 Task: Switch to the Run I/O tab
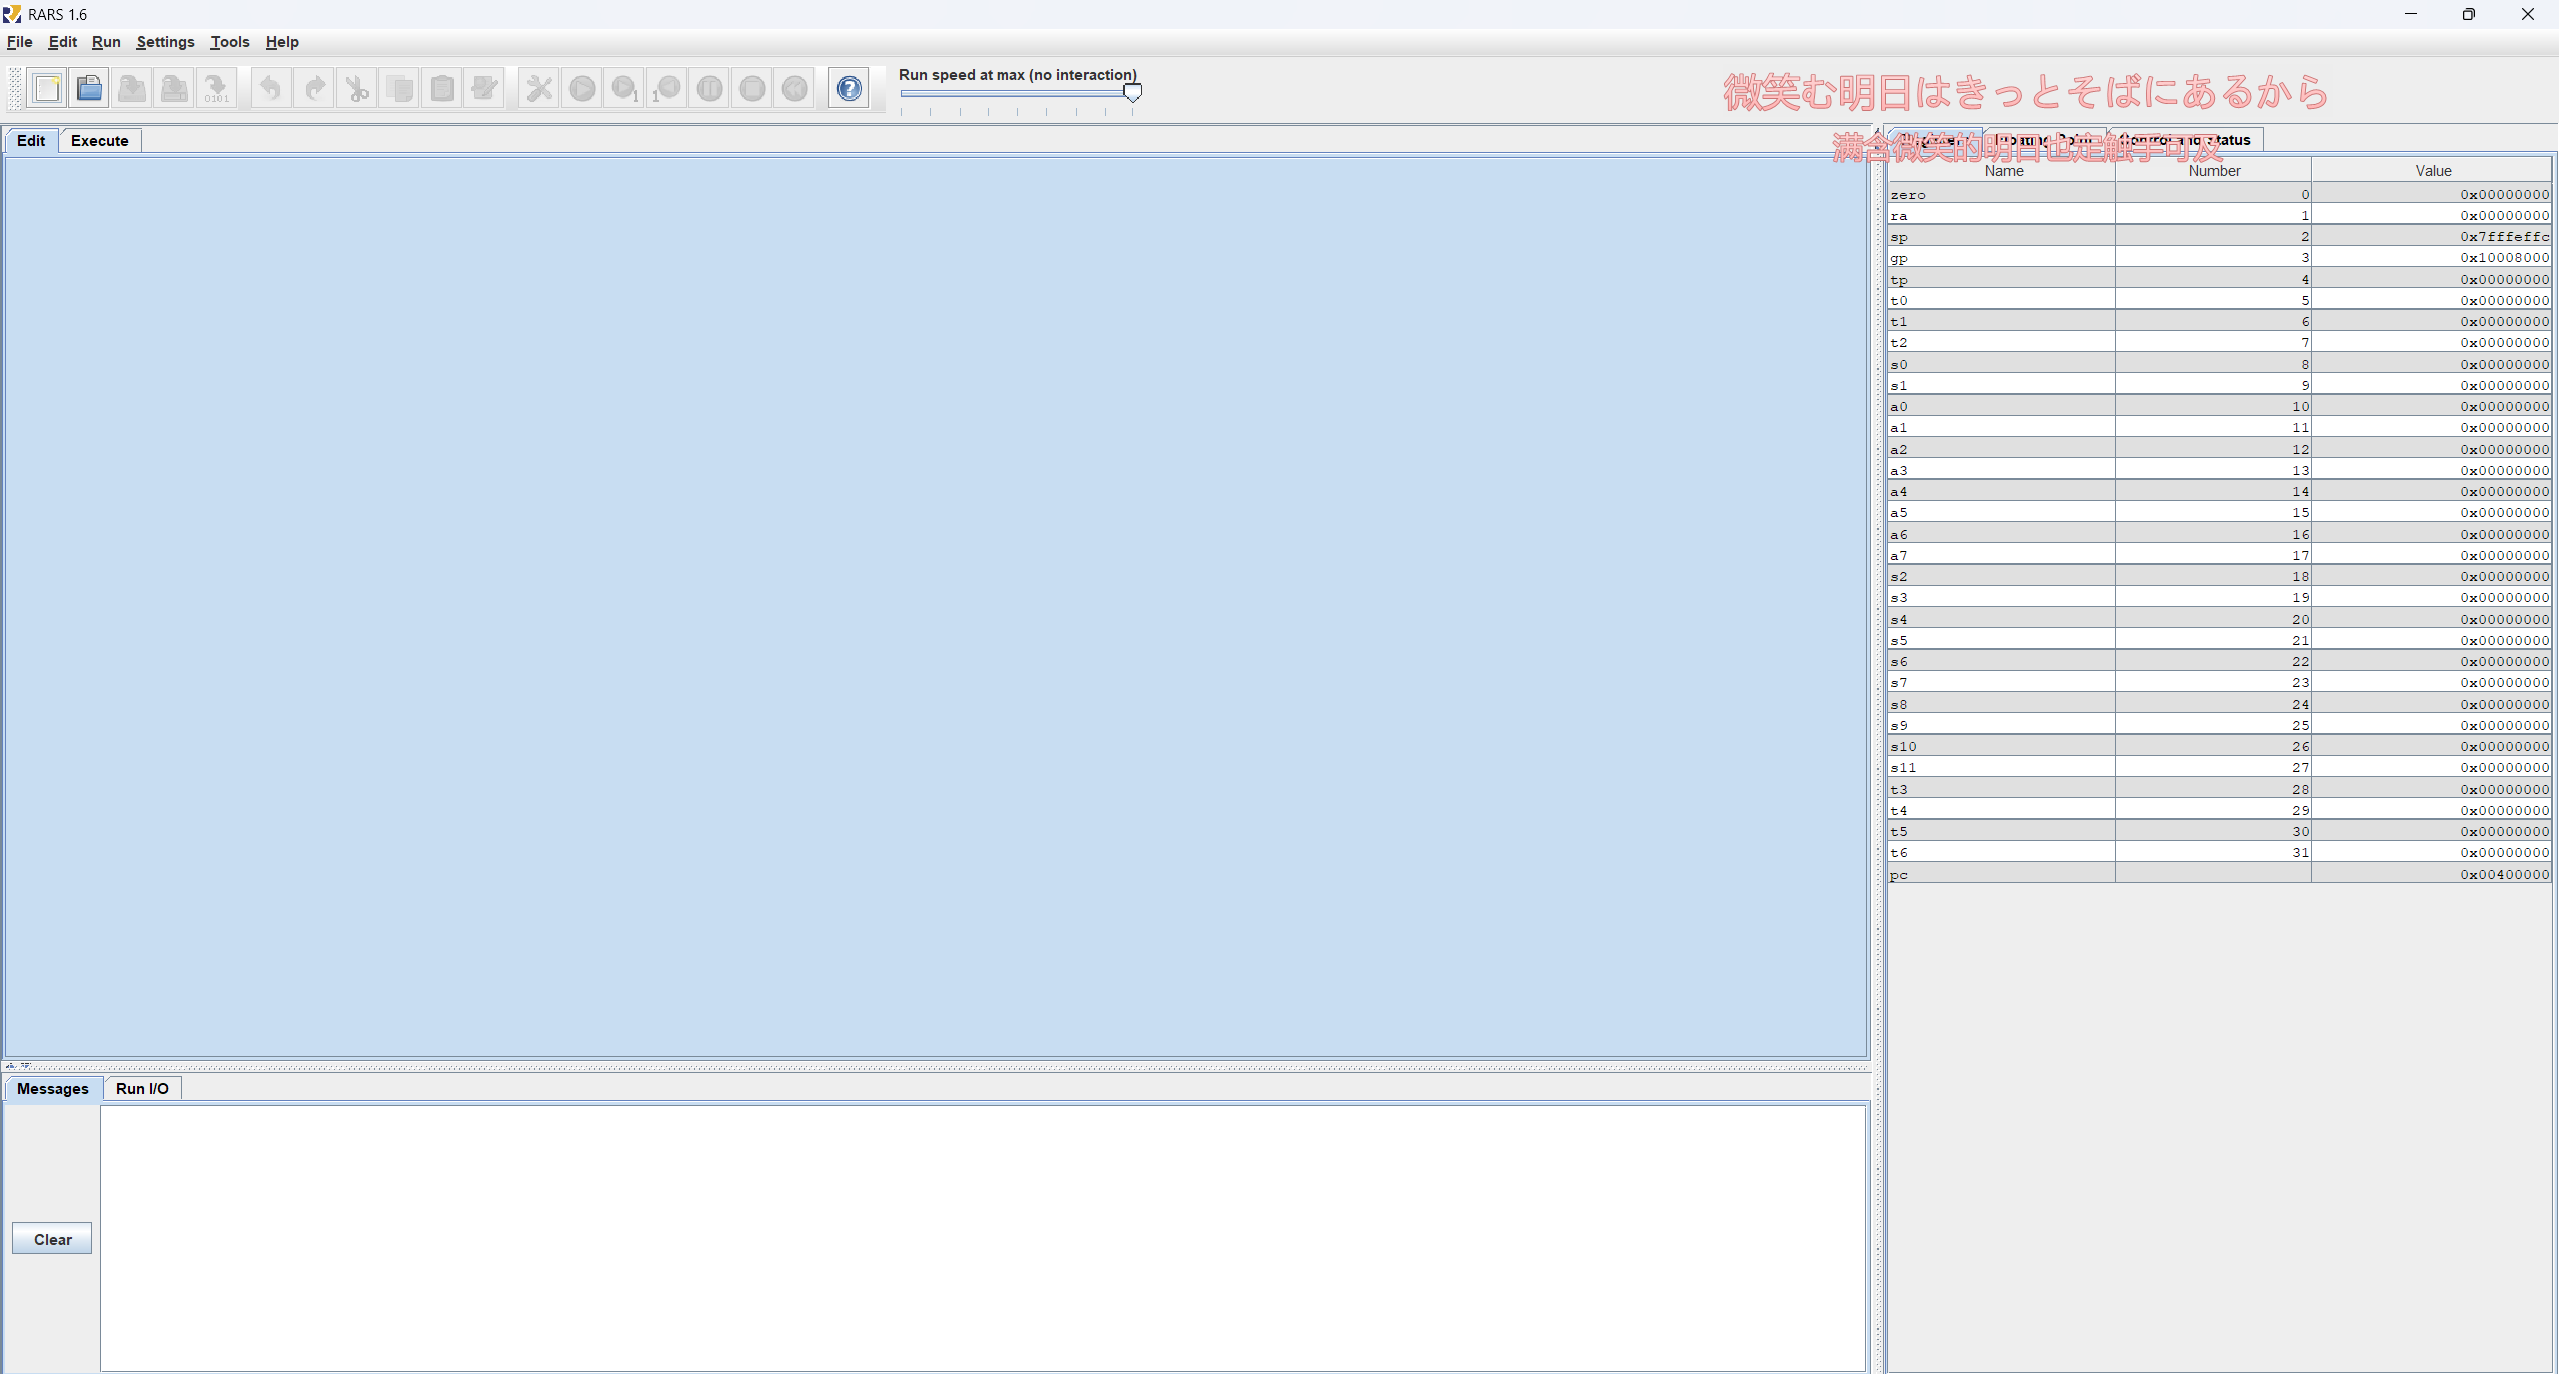click(x=142, y=1089)
